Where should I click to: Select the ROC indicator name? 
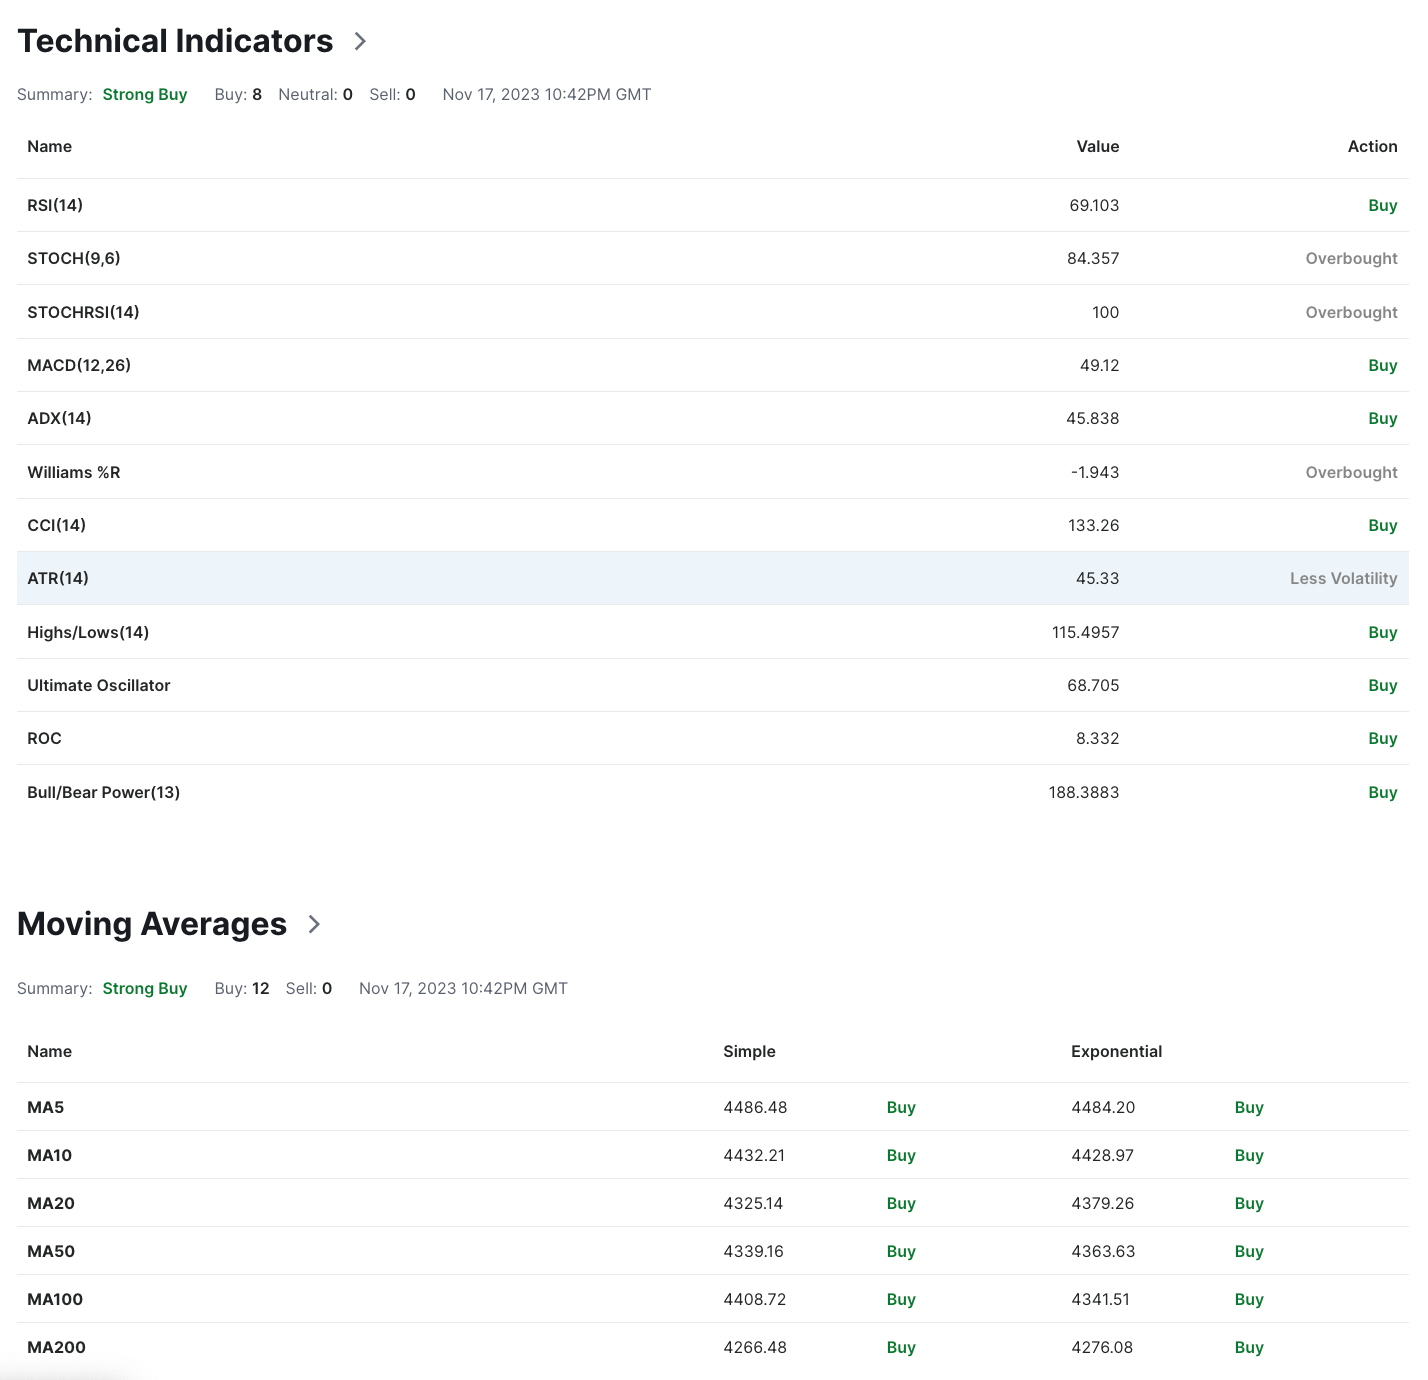(x=44, y=738)
